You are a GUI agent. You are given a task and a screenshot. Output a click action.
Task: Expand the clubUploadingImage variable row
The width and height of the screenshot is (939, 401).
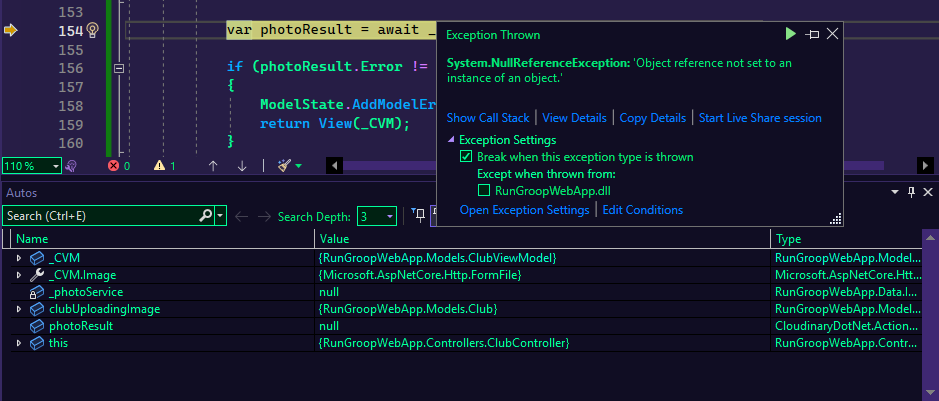(x=19, y=309)
